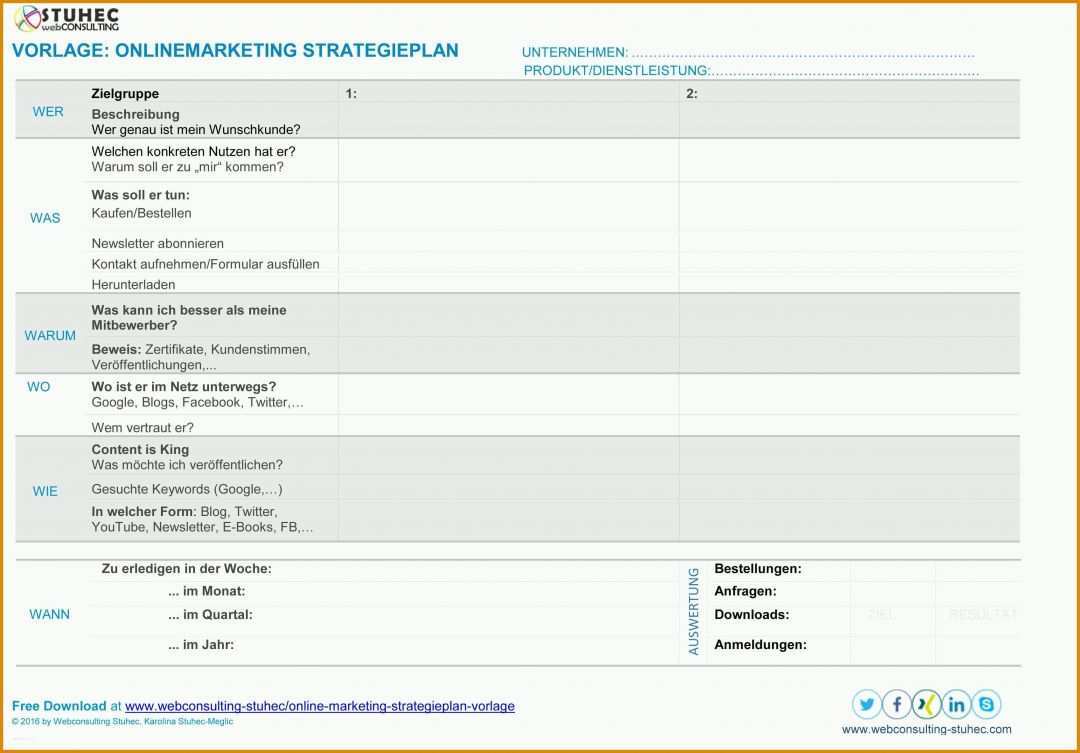1080x753 pixels.
Task: Click the 'WARUM' row label
Action: [x=50, y=336]
